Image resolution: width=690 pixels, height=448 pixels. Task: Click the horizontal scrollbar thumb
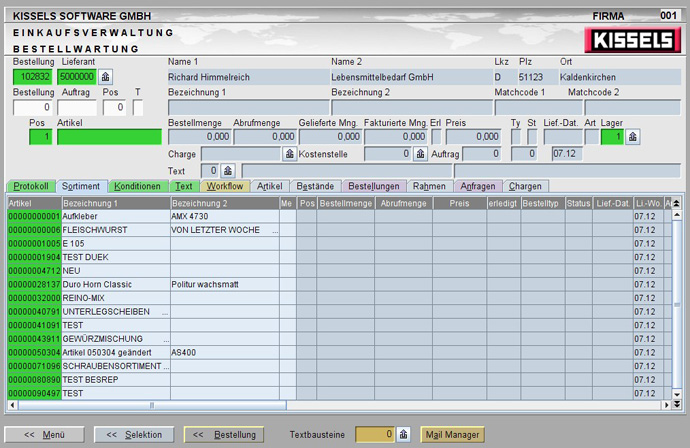(x=152, y=405)
